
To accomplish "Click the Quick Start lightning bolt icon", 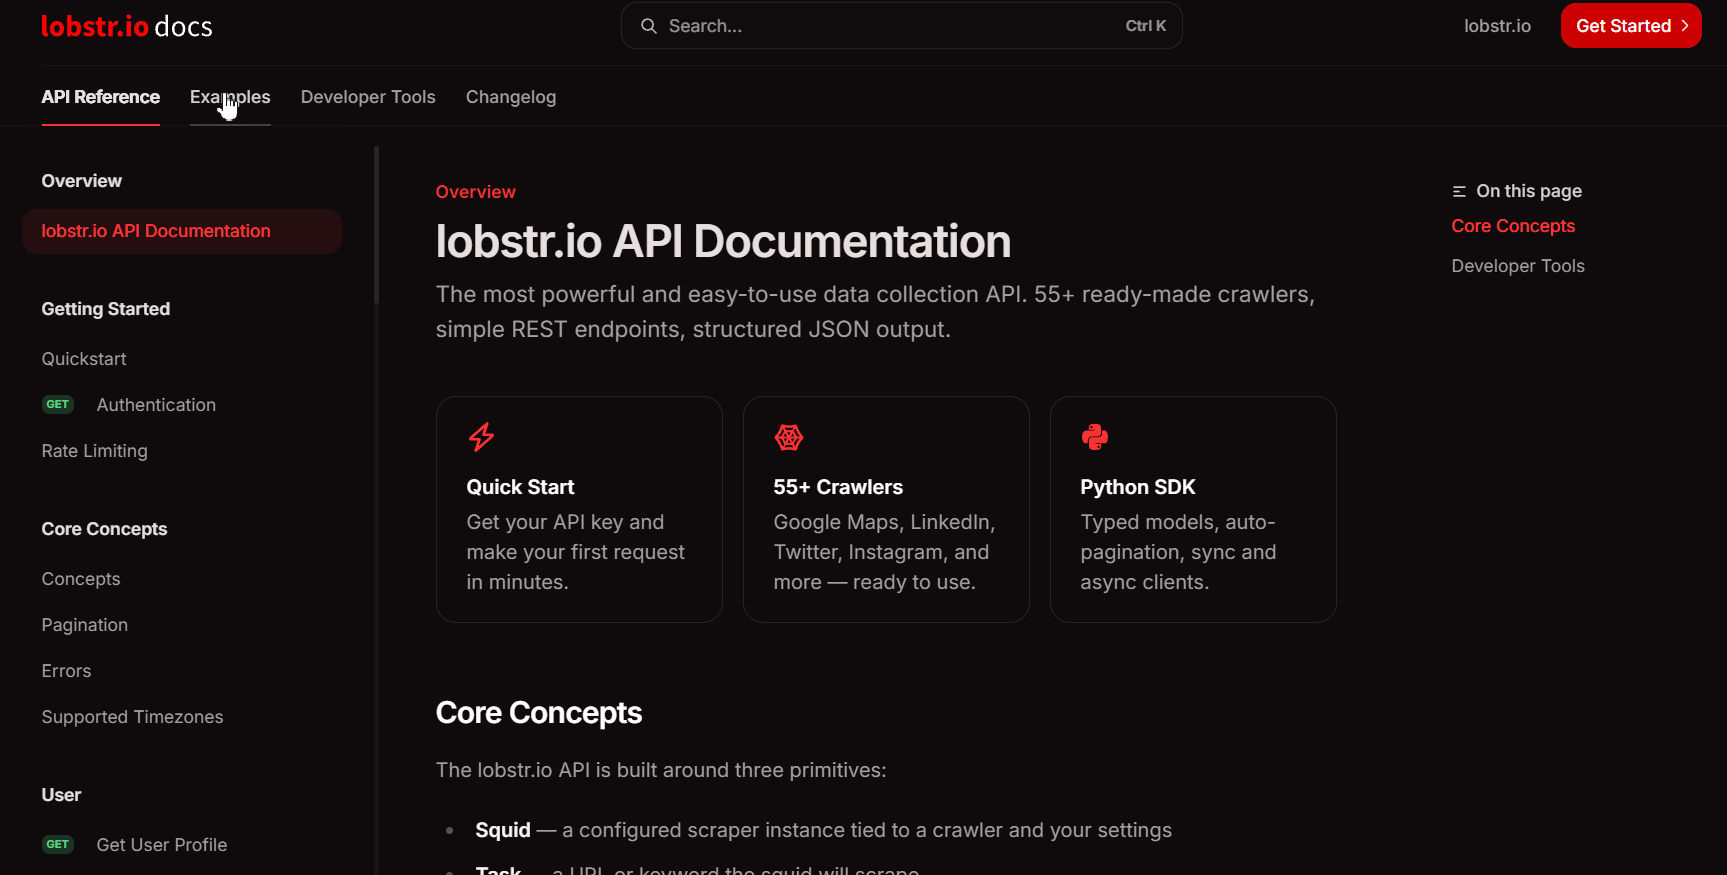I will (x=482, y=437).
